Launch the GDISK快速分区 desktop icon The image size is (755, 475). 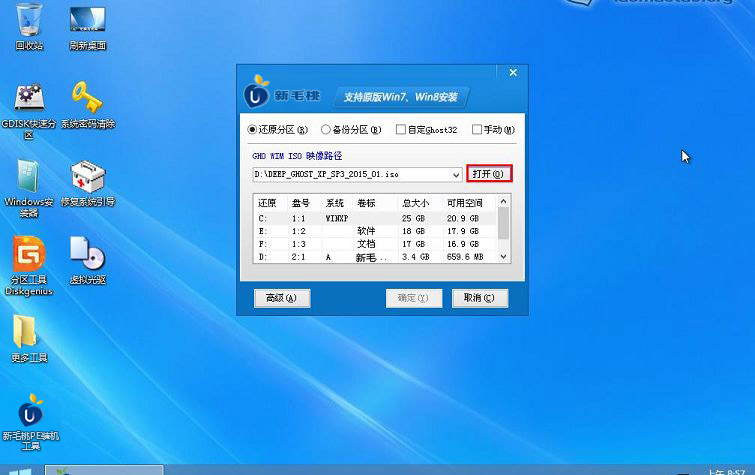29,111
